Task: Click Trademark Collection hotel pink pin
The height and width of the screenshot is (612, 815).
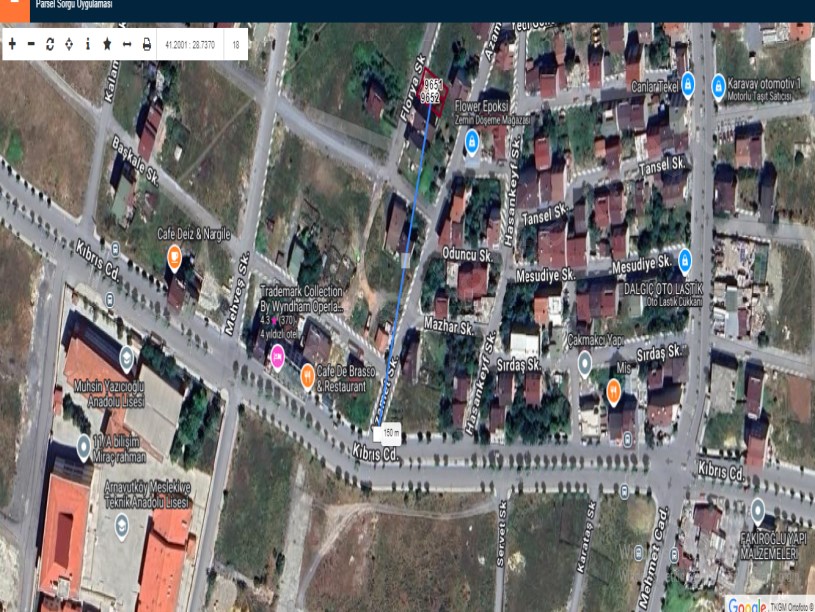Action: point(278,358)
